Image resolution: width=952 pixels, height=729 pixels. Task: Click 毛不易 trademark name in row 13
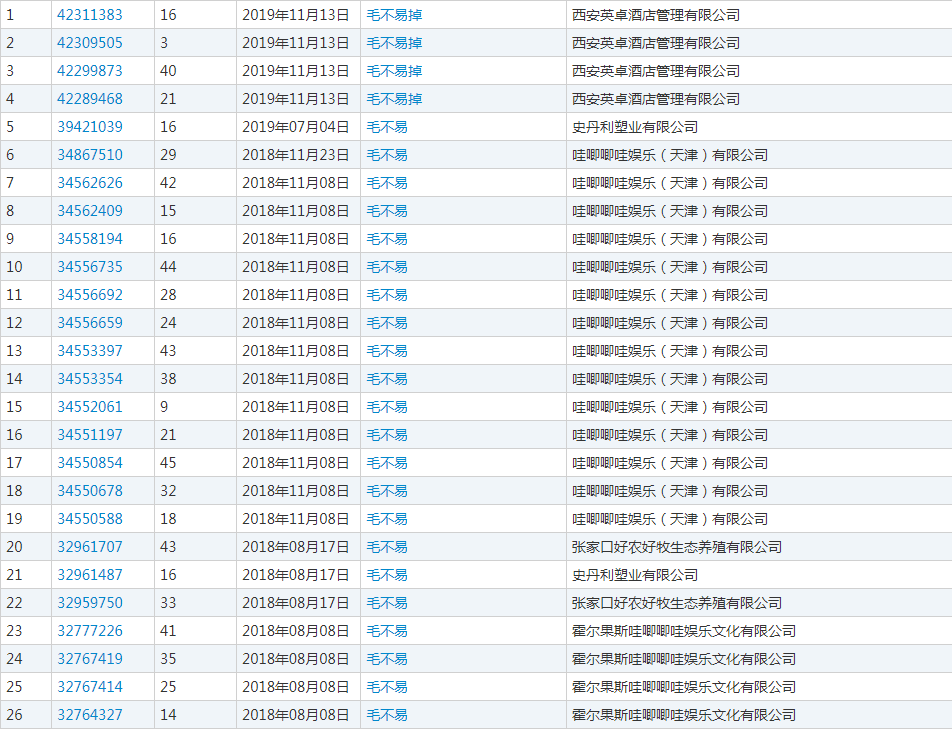pos(387,350)
